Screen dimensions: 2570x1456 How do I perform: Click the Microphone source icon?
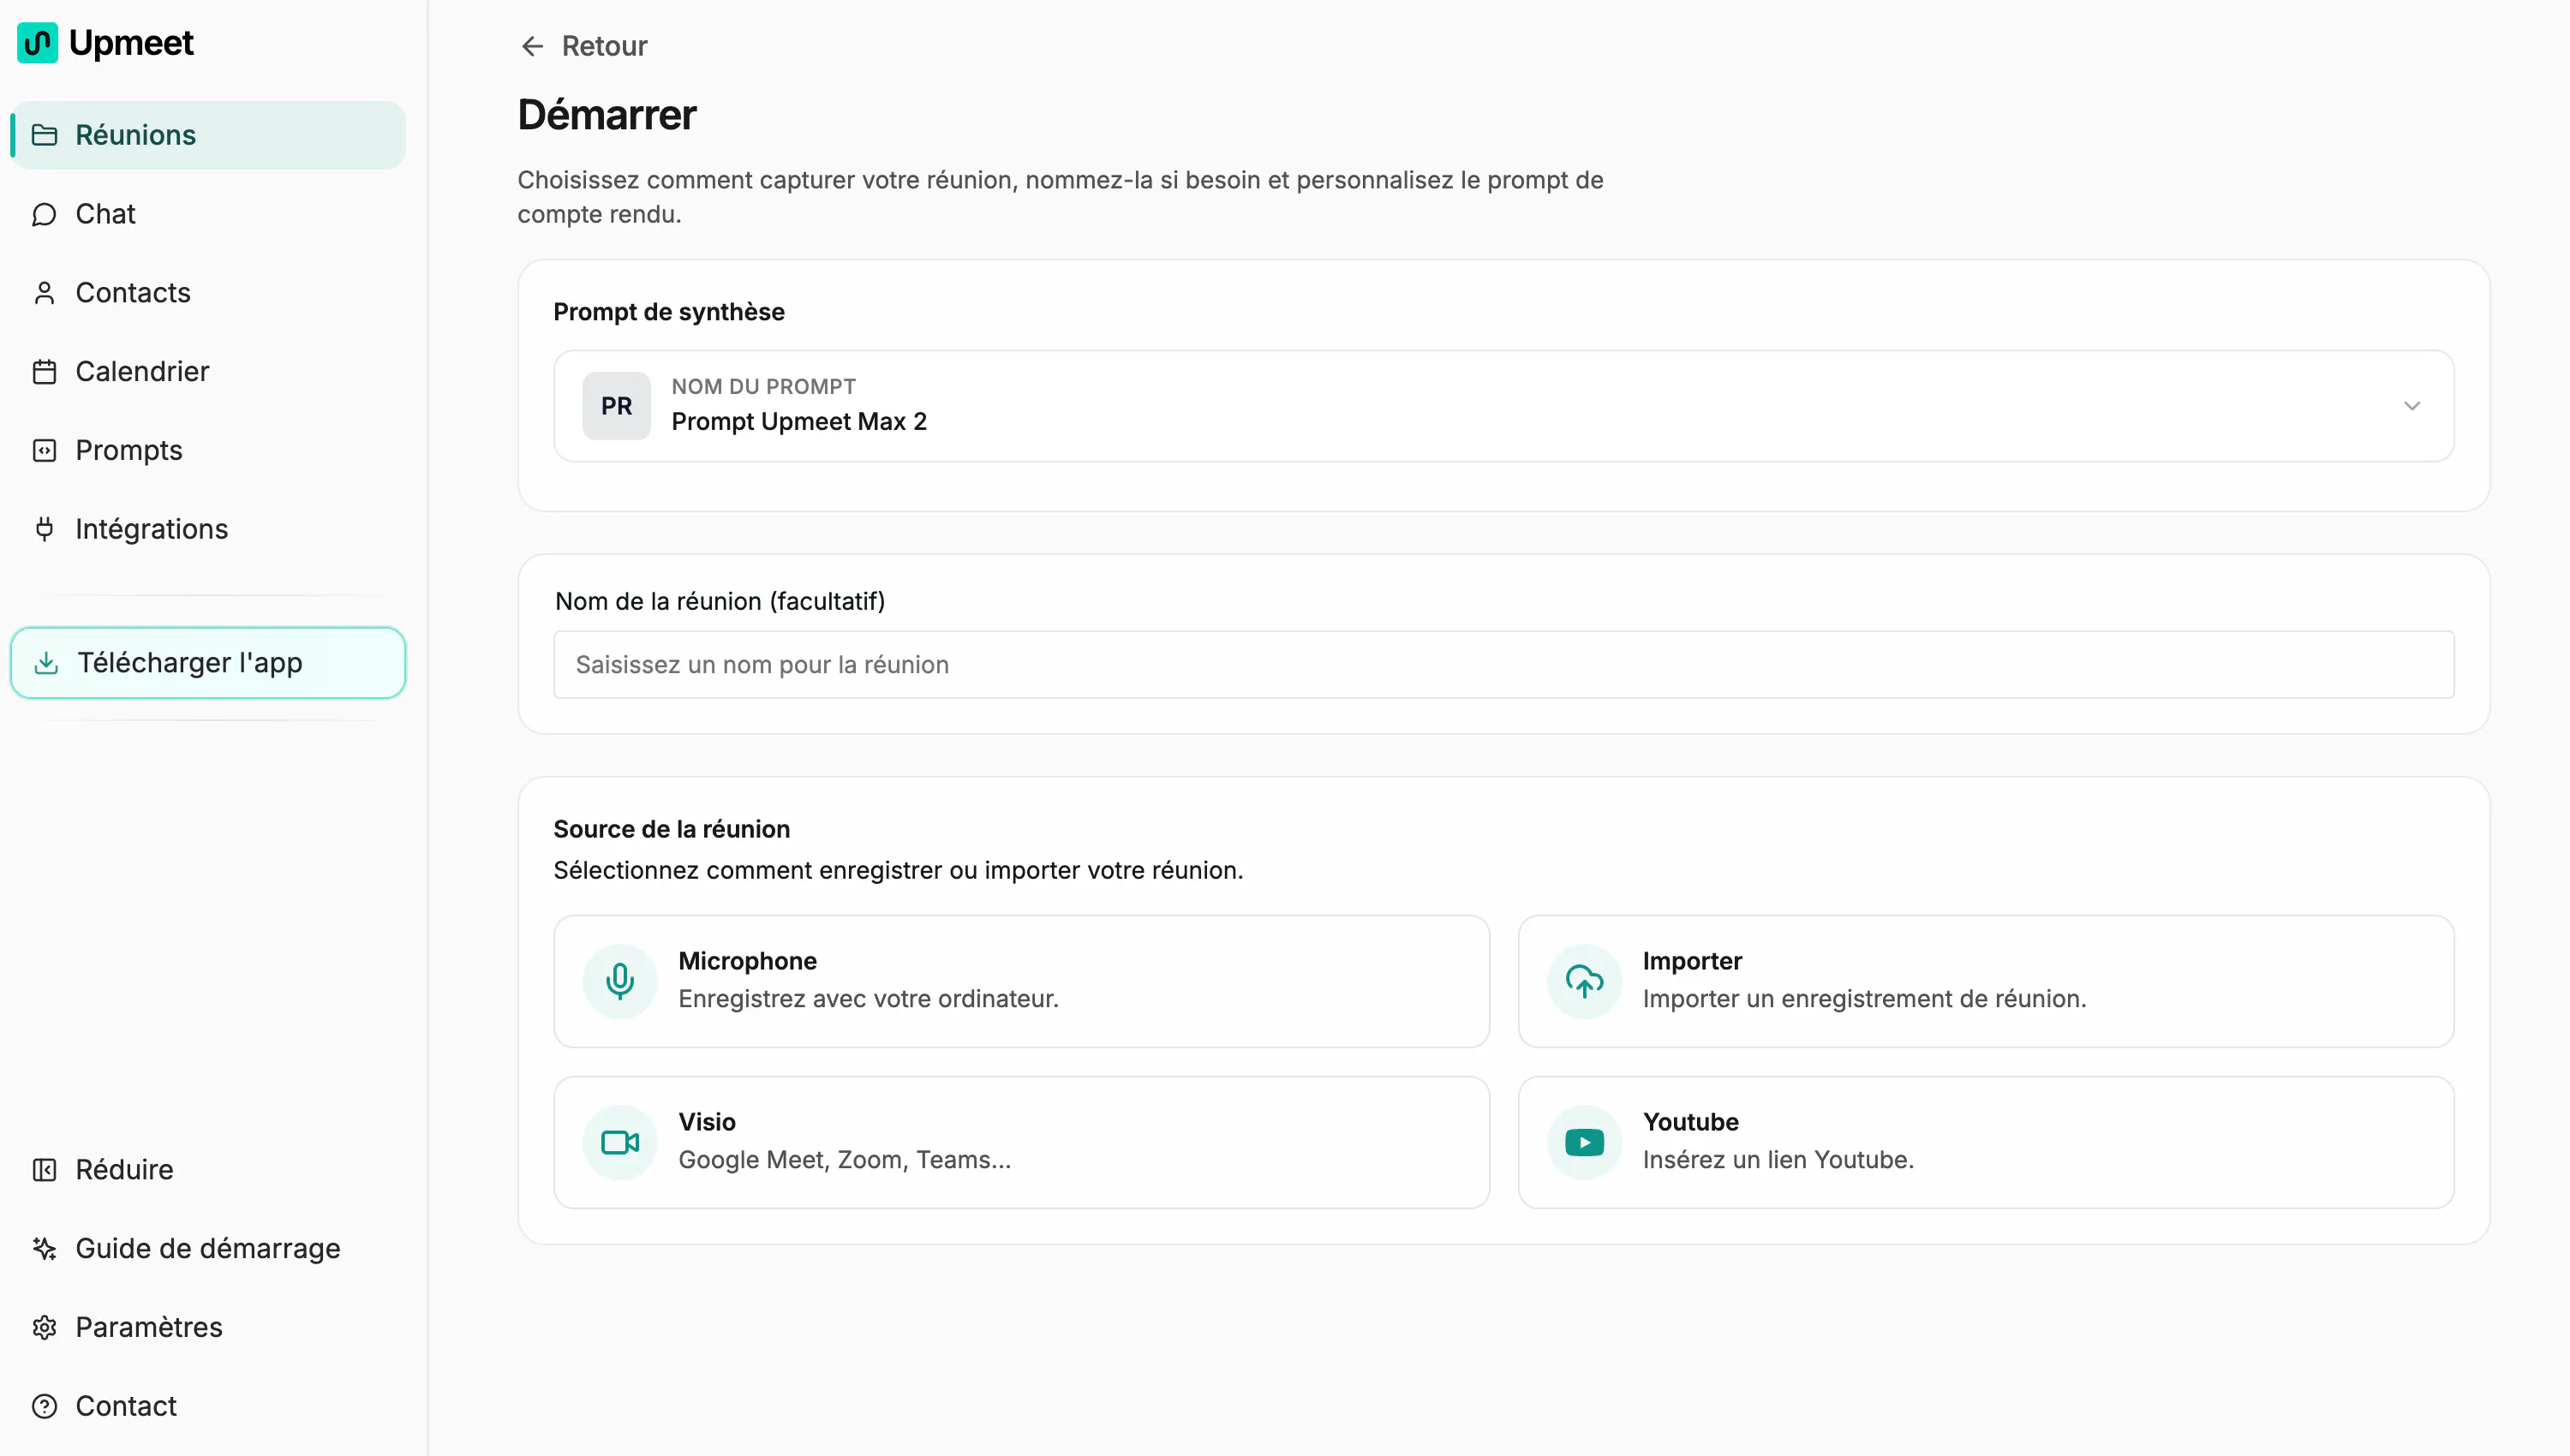point(620,981)
